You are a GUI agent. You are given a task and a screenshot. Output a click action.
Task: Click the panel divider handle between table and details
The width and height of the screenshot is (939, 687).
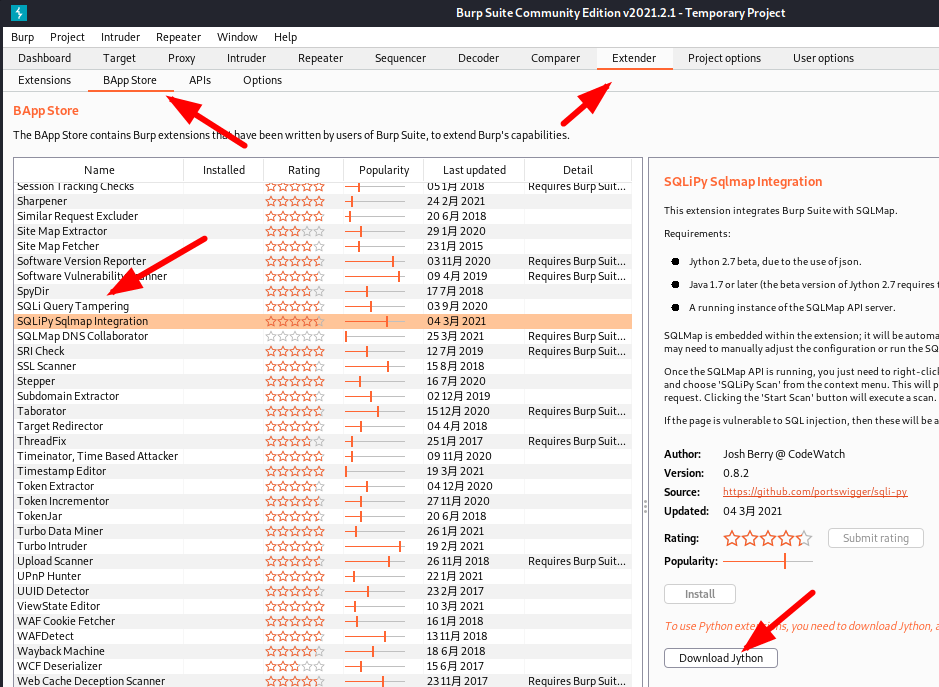click(645, 507)
